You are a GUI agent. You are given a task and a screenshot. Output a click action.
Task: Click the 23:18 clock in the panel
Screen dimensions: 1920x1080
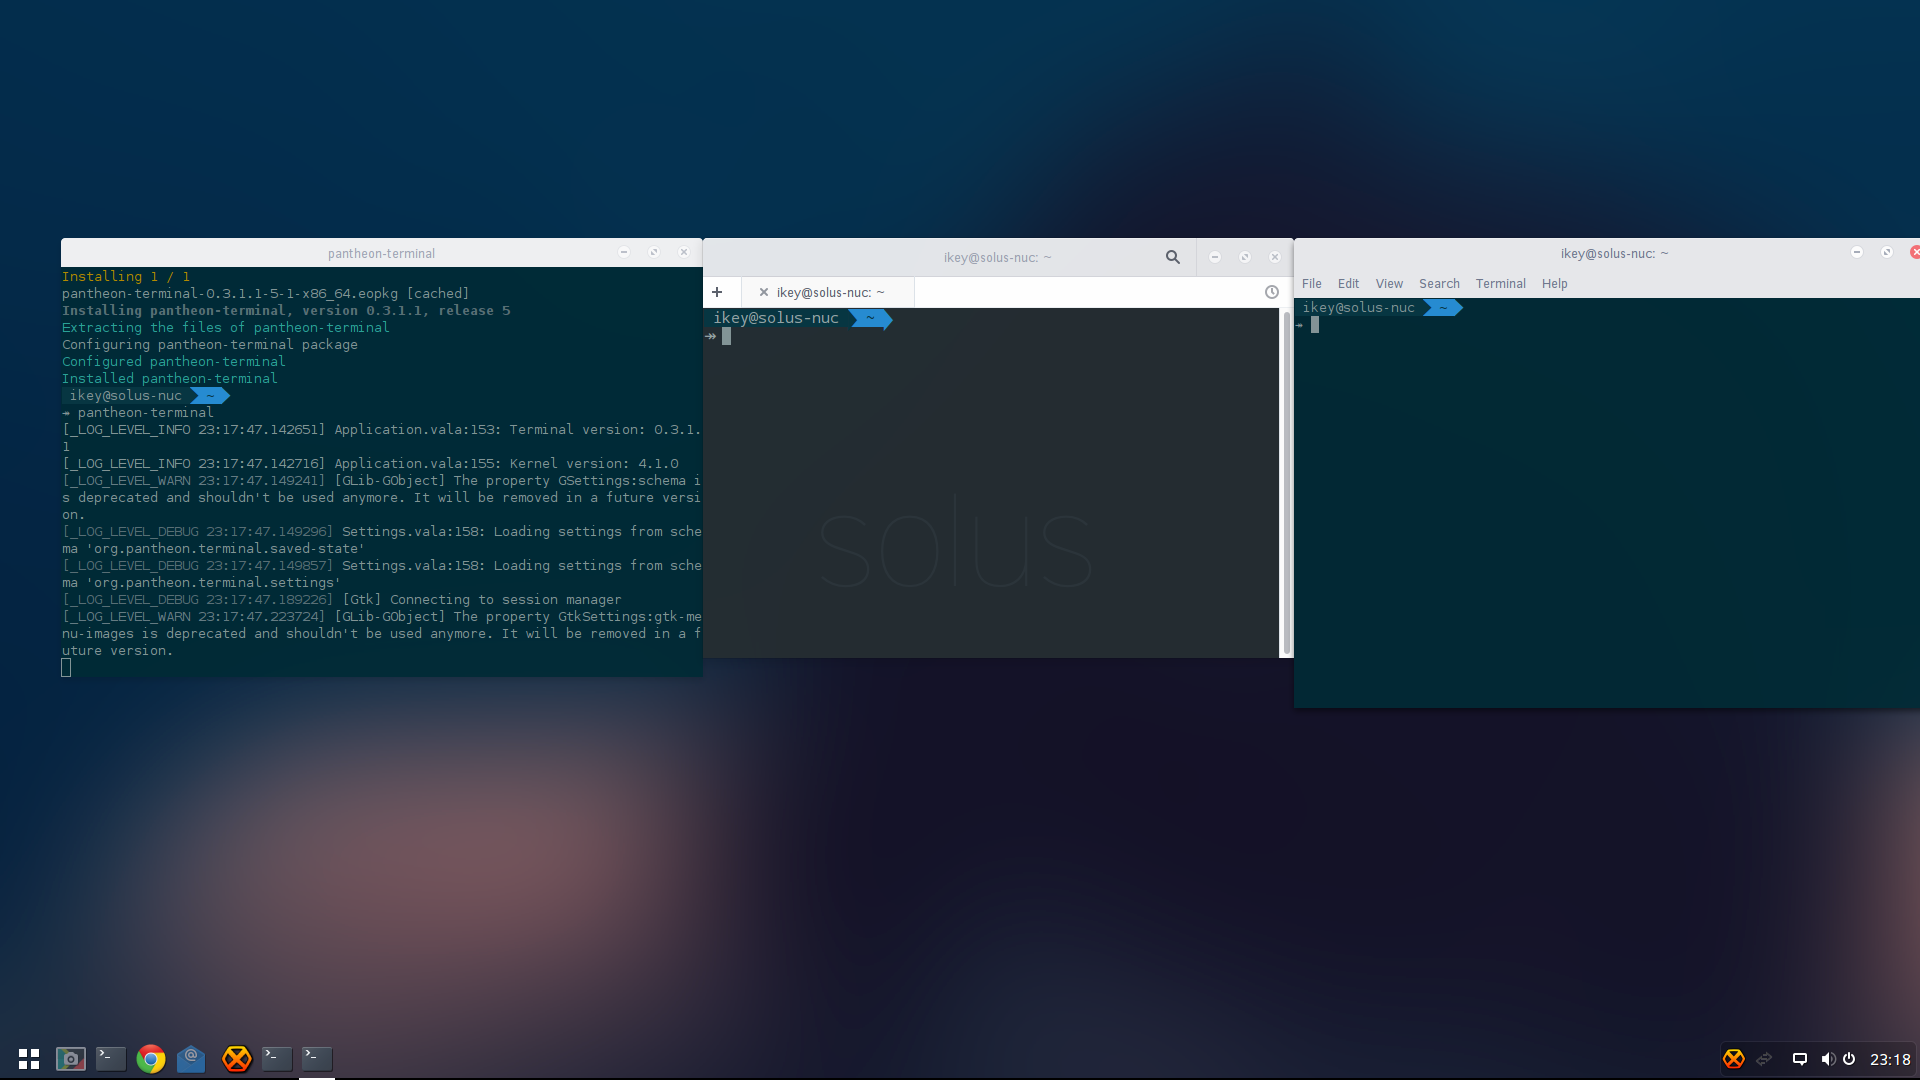point(1890,1060)
